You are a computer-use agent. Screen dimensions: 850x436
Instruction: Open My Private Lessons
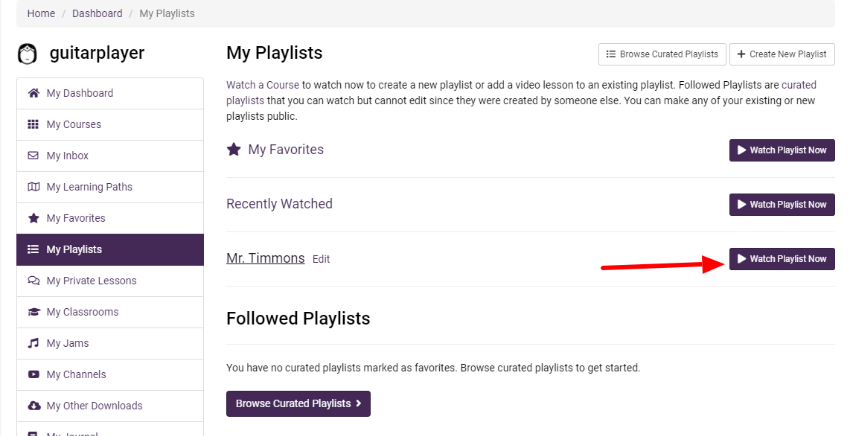click(x=110, y=281)
